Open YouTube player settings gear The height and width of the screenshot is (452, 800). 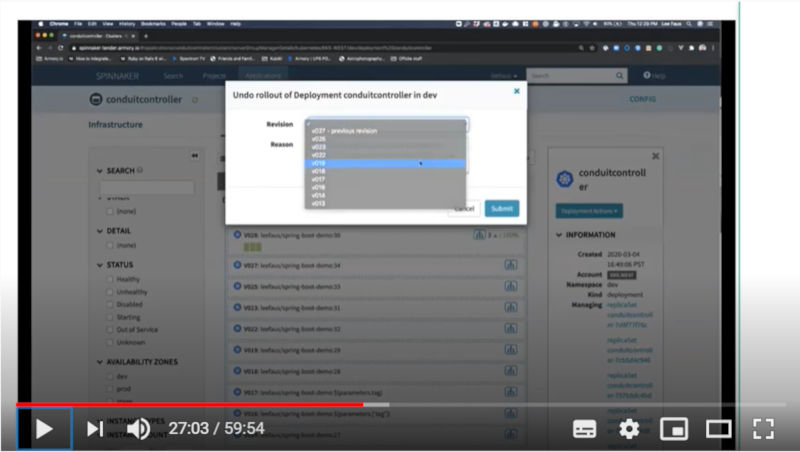pyautogui.click(x=629, y=429)
